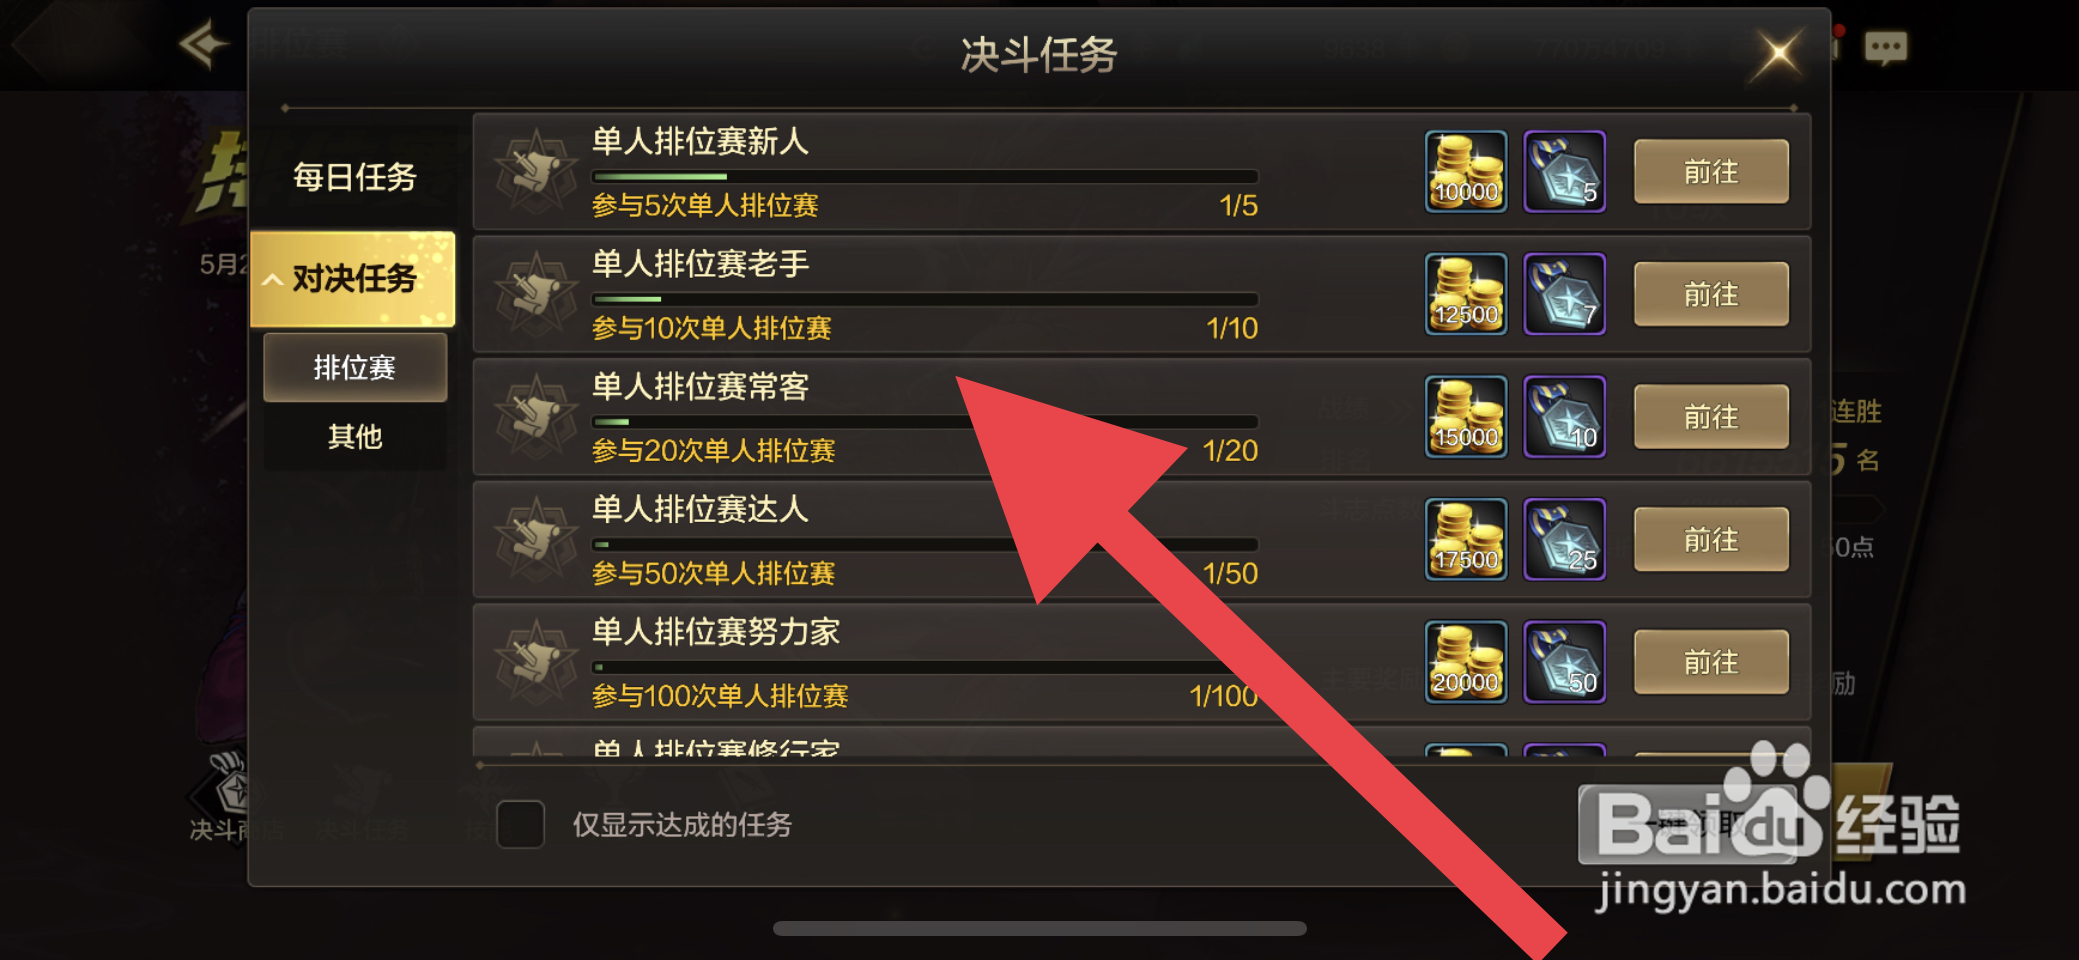
Task: Click the 单人排位赛新人 task emblem icon
Action: tap(536, 172)
